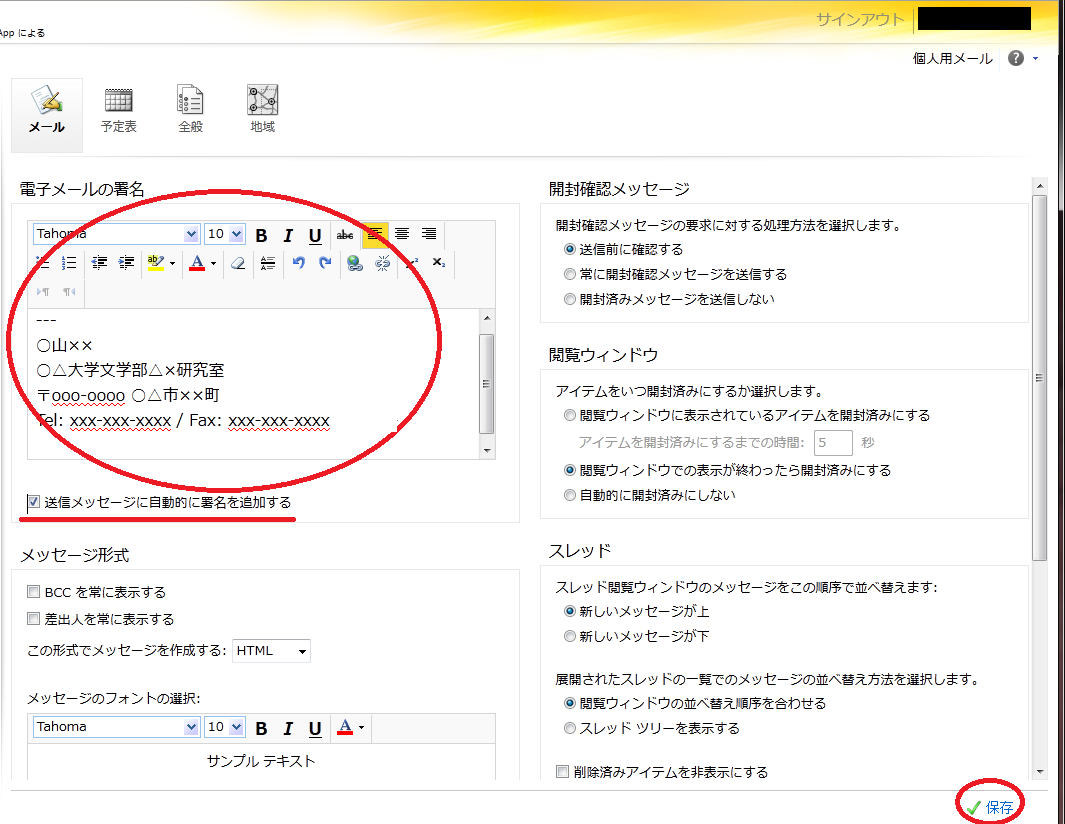
Task: Insert numbered list in signature
Action: tap(69, 263)
